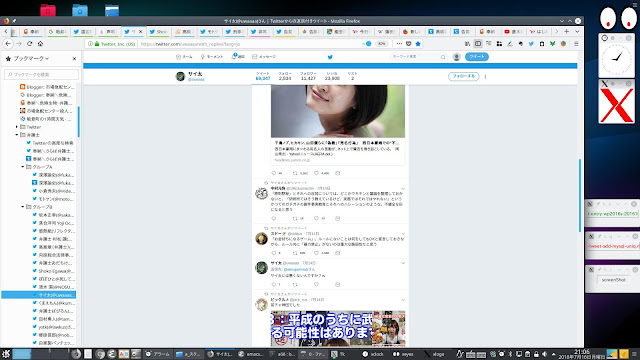Close the bookmarks sidebar
640x360 pixels.
pyautogui.click(x=74, y=59)
